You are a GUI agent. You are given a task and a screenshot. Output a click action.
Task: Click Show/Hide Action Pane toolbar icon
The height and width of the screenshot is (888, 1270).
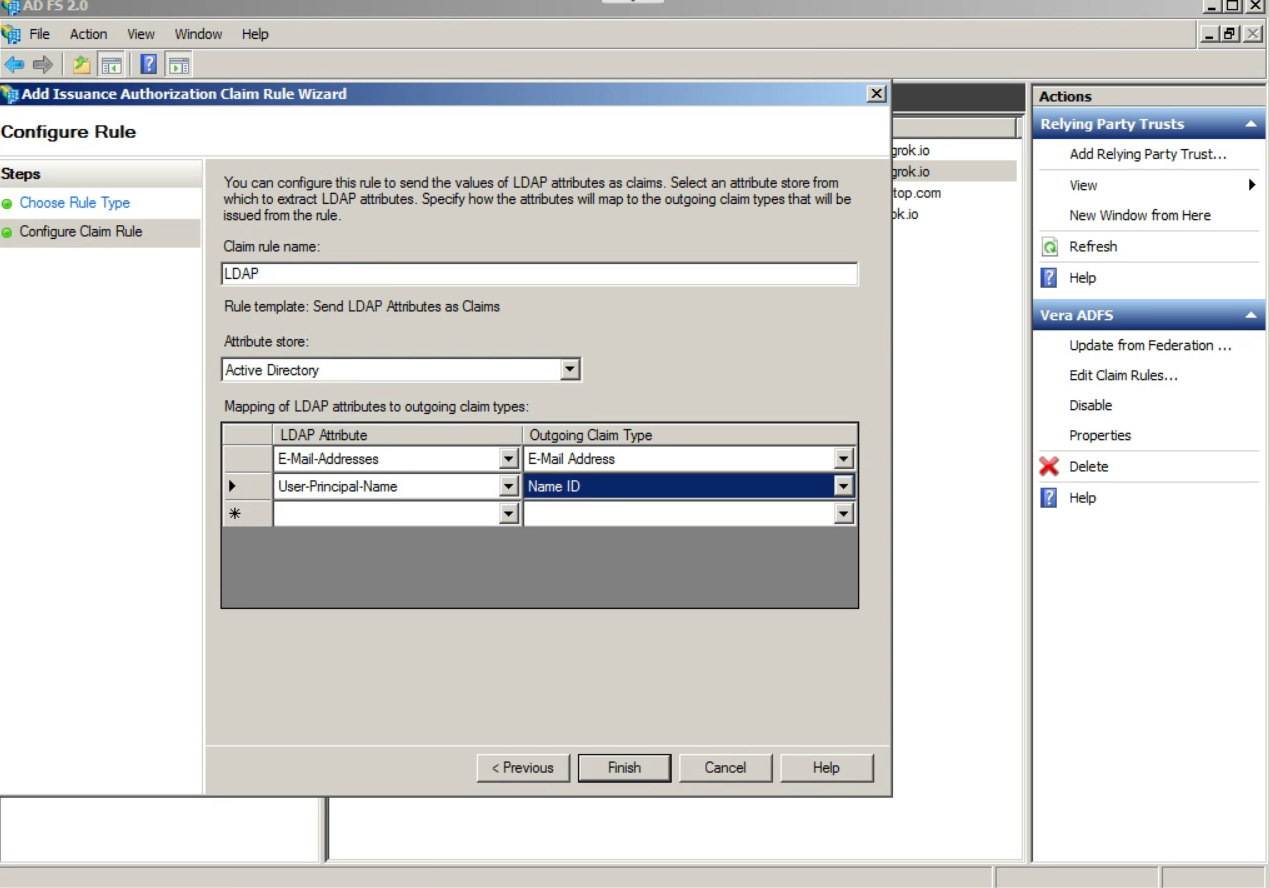(178, 65)
